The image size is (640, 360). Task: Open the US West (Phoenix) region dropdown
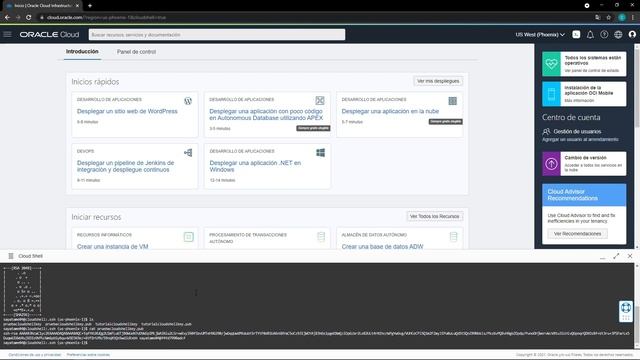[x=540, y=35]
